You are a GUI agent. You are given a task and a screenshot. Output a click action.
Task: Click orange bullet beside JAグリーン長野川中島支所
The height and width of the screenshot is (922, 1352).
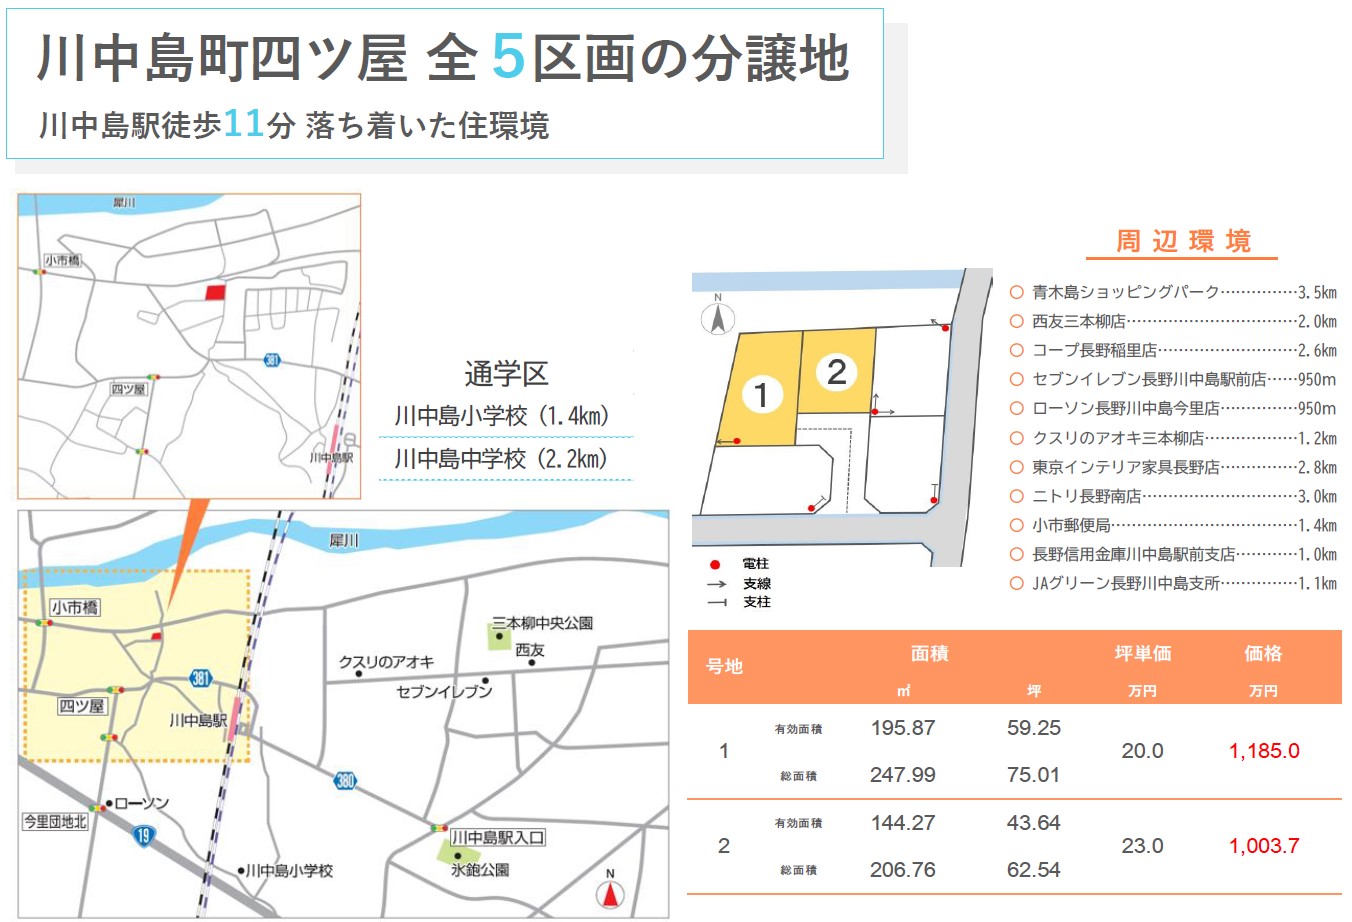[x=1016, y=583]
